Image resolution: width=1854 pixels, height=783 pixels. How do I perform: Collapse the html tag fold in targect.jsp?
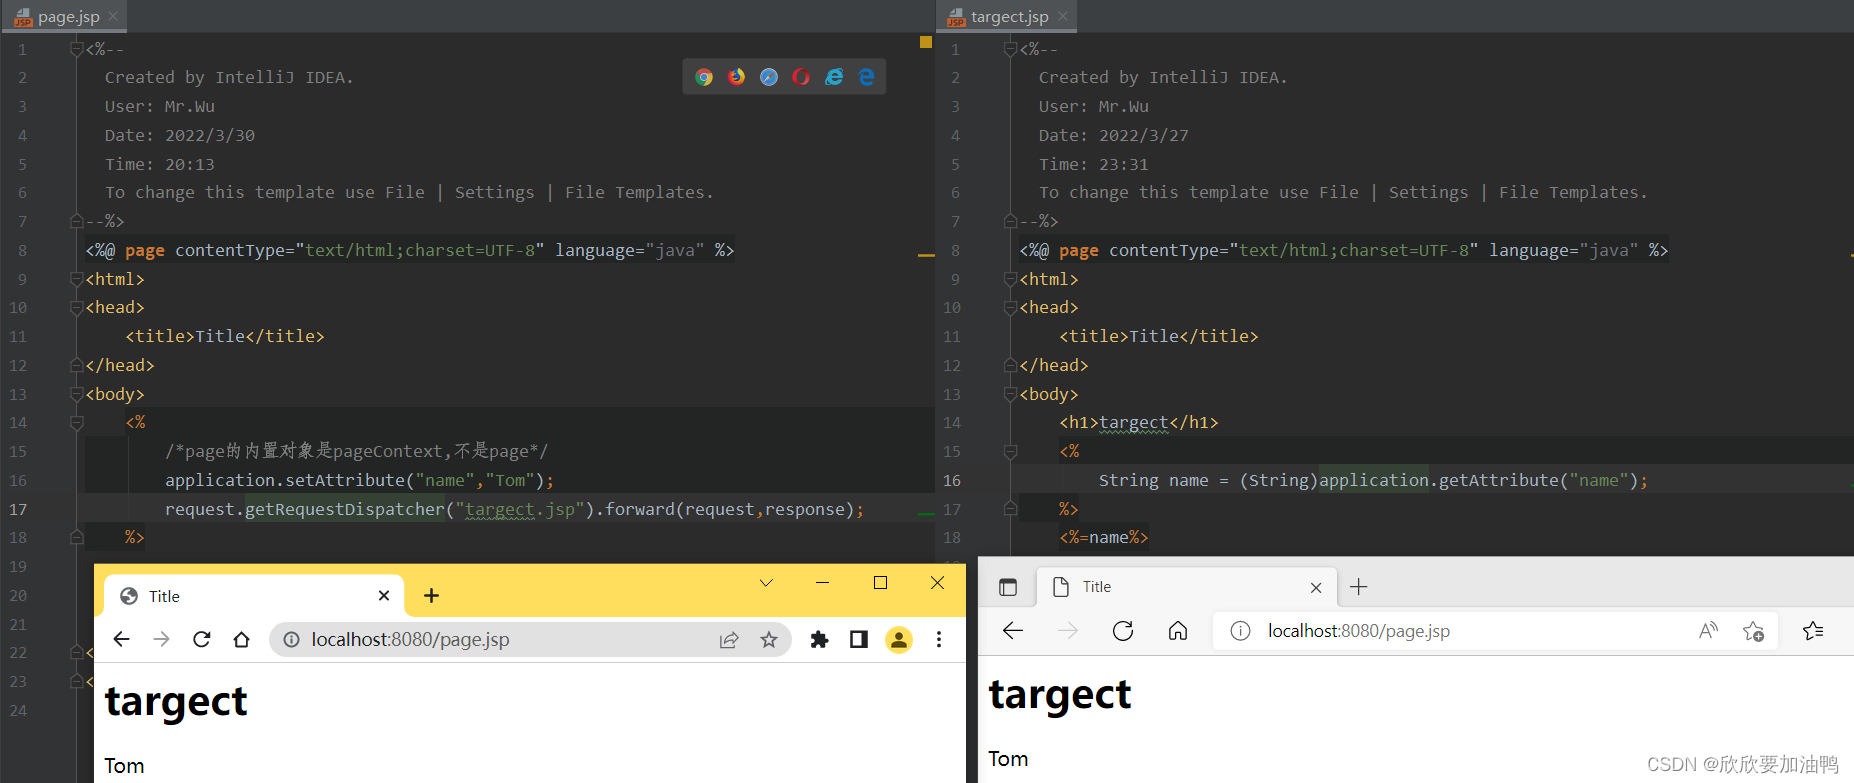click(x=1010, y=279)
